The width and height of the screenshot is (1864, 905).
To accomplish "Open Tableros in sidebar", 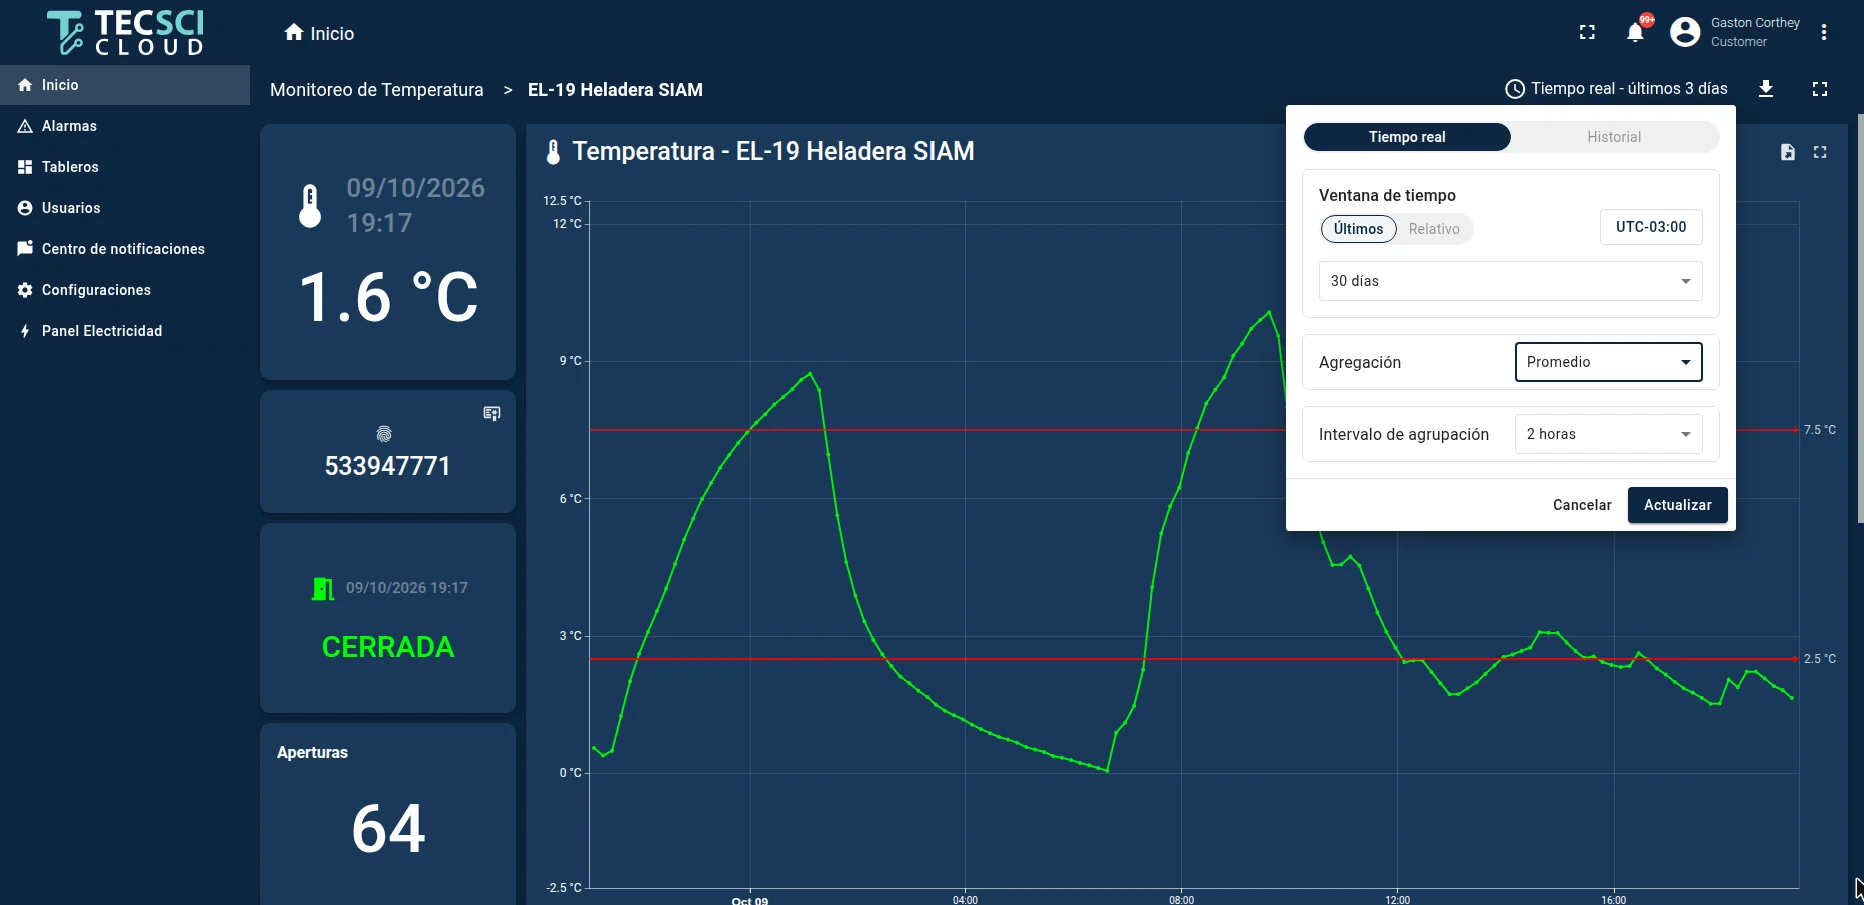I will click(125, 167).
